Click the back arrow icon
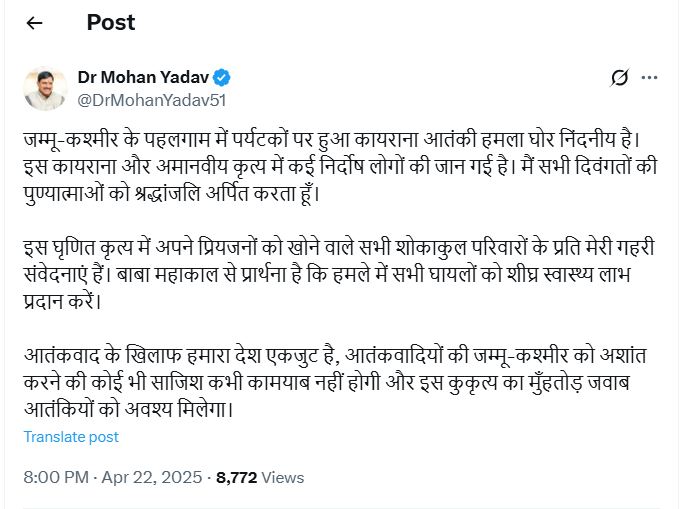This screenshot has height=509, width=686. tap(35, 22)
